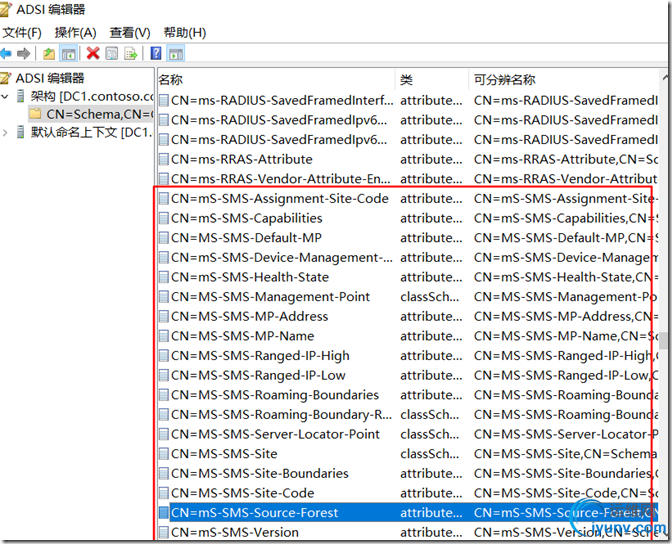Image resolution: width=672 pixels, height=544 pixels.
Task: Click the scroll up arrow of list pane
Action: point(665,78)
